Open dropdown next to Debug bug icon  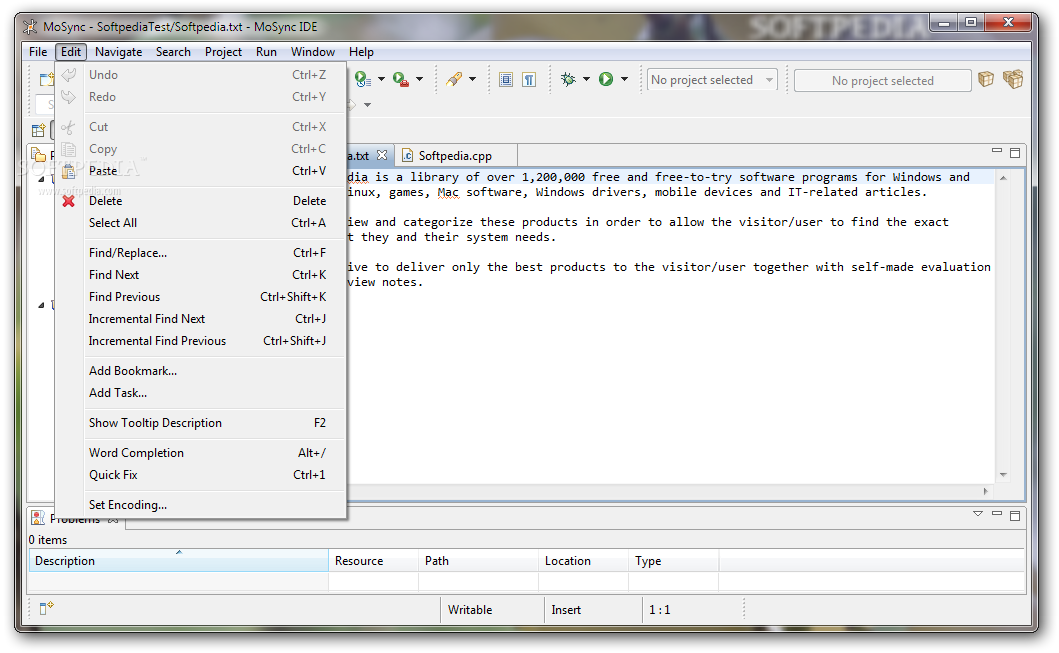click(586, 80)
